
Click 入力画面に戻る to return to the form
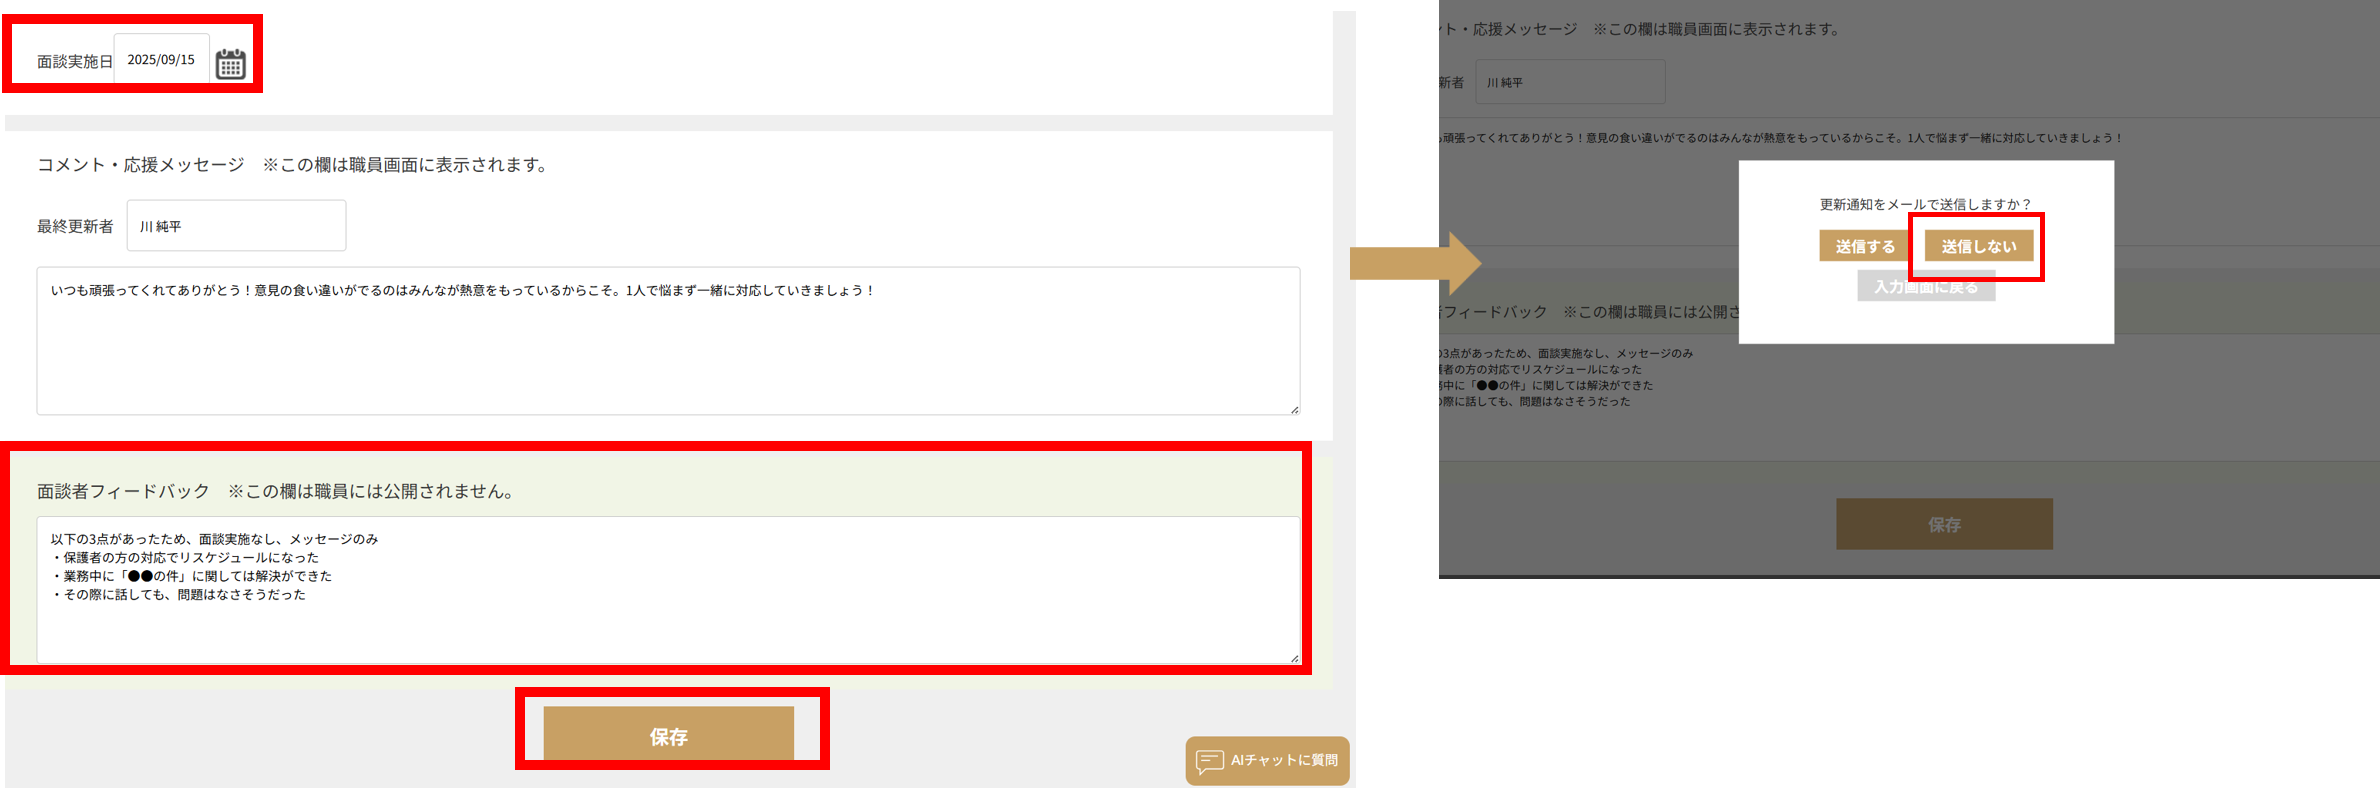click(x=1926, y=287)
